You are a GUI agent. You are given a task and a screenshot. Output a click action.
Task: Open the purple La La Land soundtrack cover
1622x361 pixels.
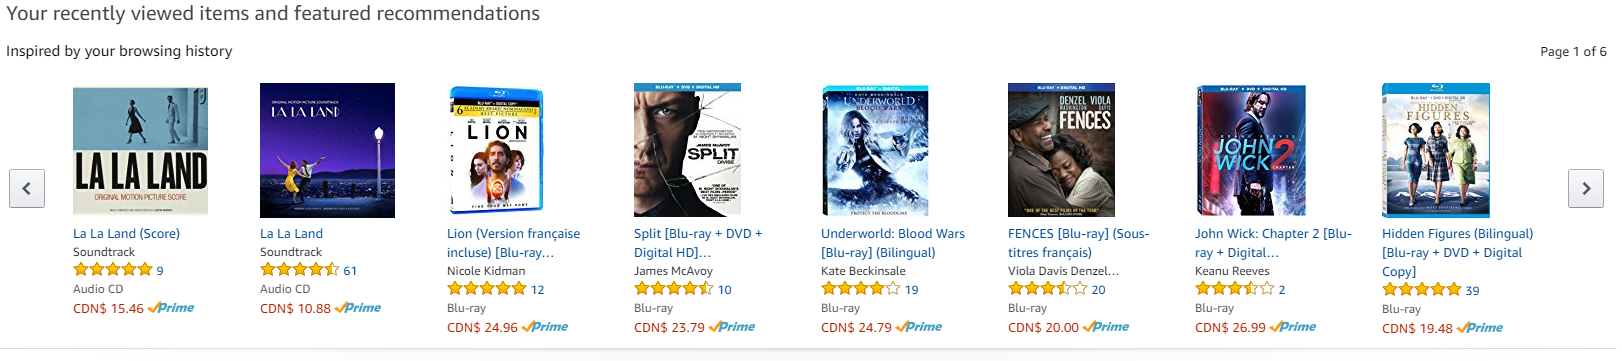pyautogui.click(x=327, y=151)
